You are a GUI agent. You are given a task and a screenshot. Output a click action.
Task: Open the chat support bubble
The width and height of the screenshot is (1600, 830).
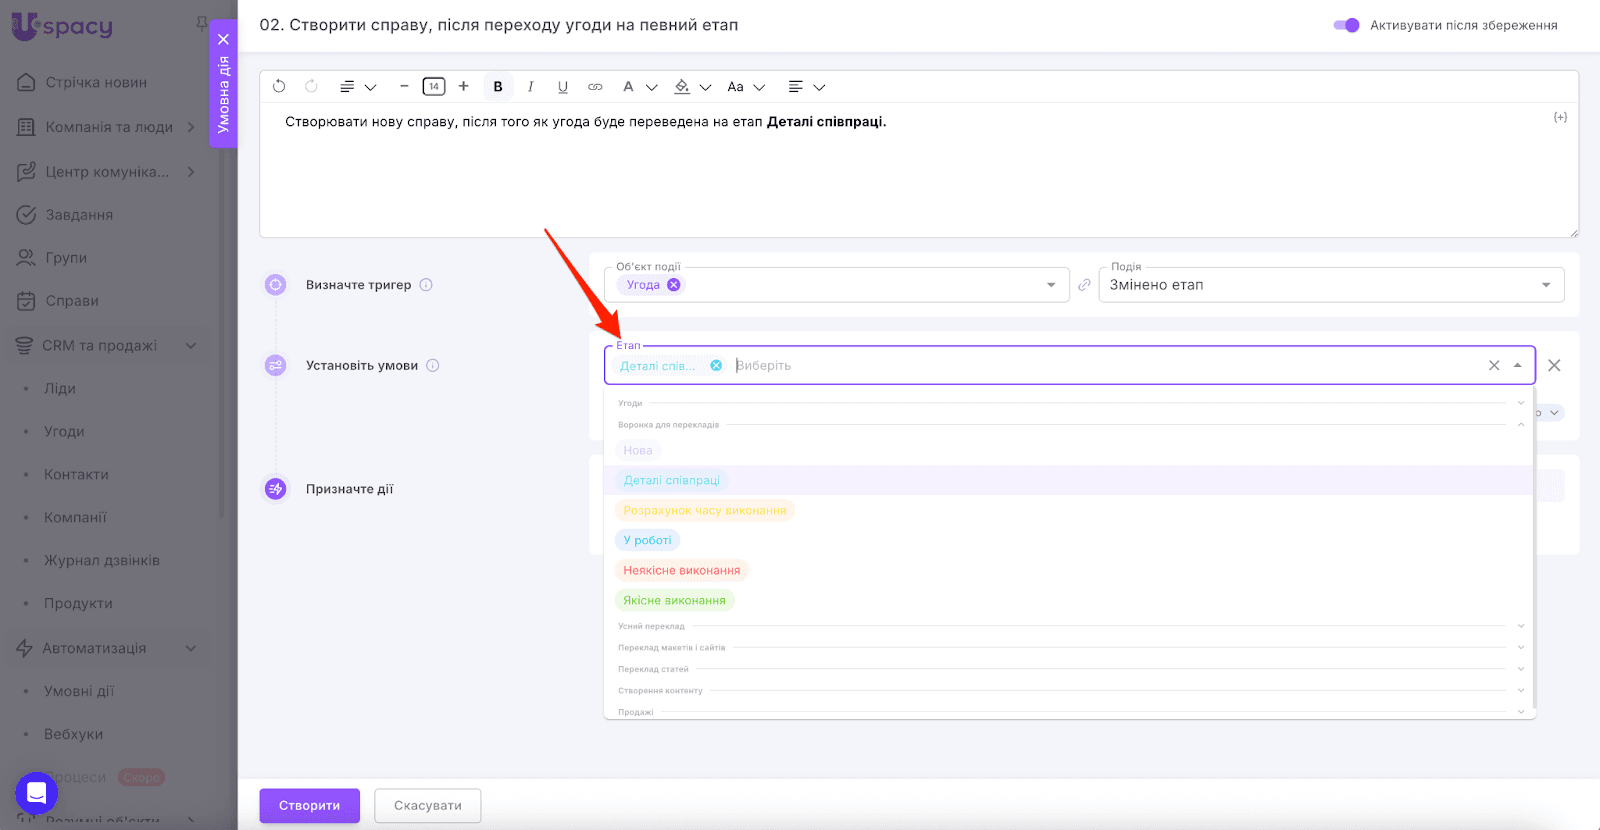click(36, 794)
